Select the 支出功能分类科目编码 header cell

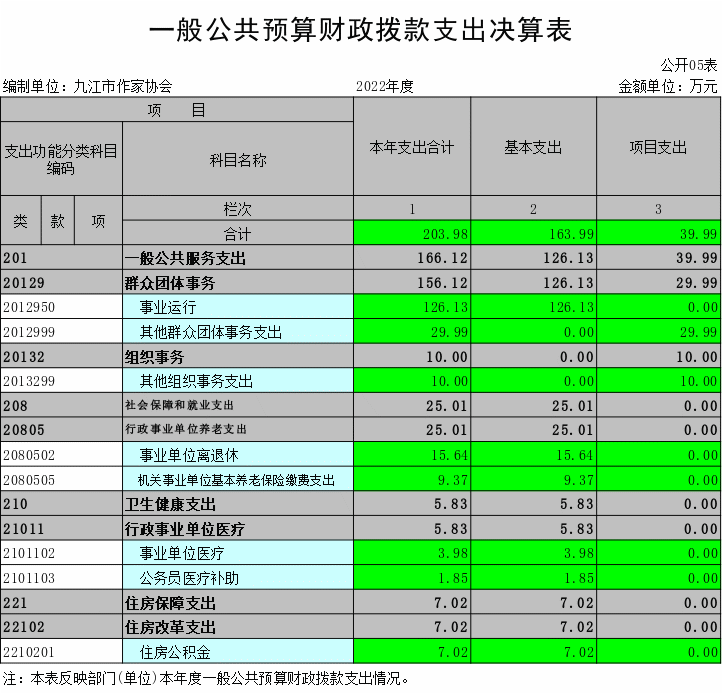click(x=61, y=160)
